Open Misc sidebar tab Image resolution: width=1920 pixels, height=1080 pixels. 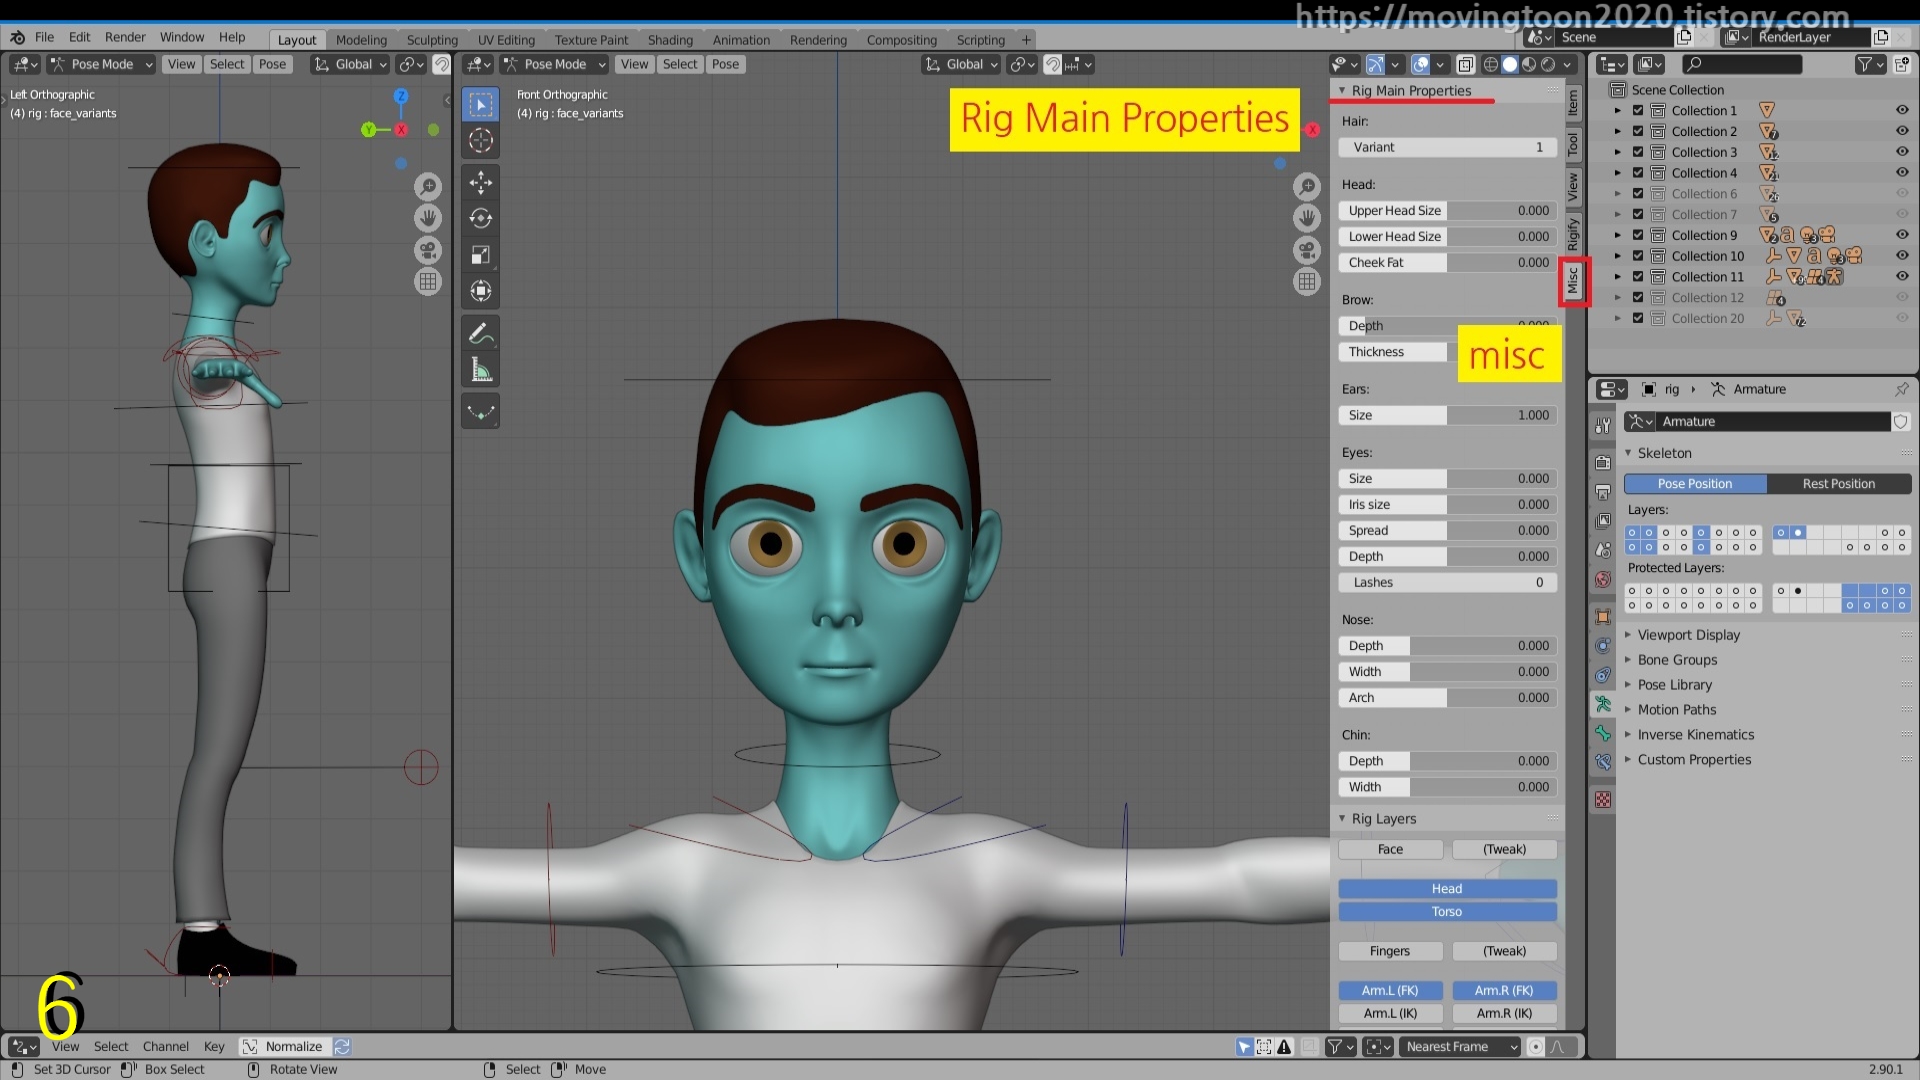coord(1573,281)
